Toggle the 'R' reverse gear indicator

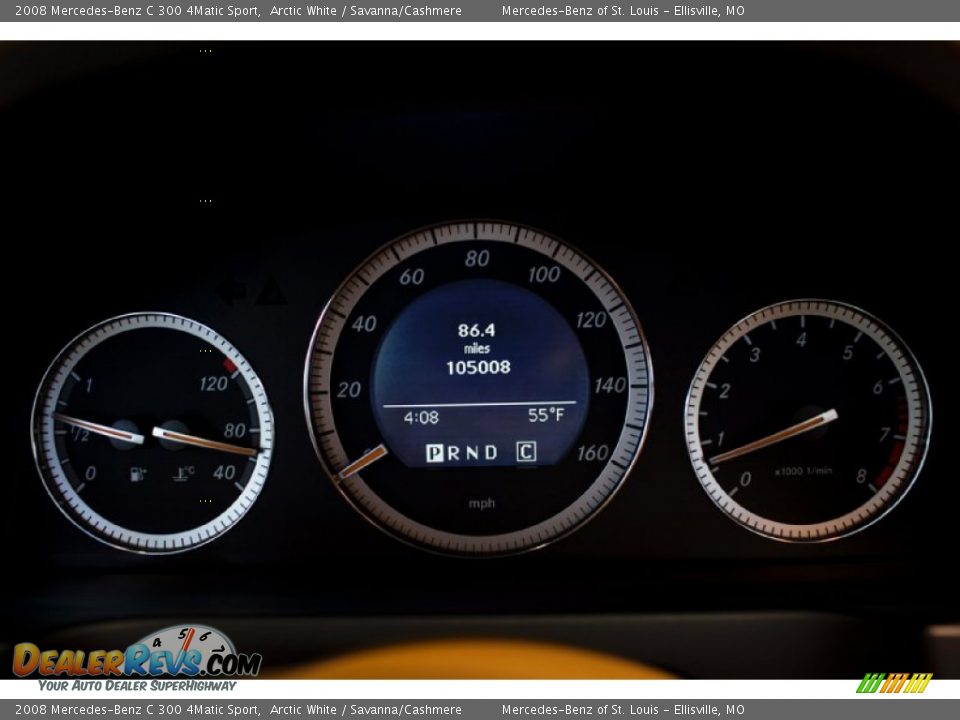click(x=452, y=452)
